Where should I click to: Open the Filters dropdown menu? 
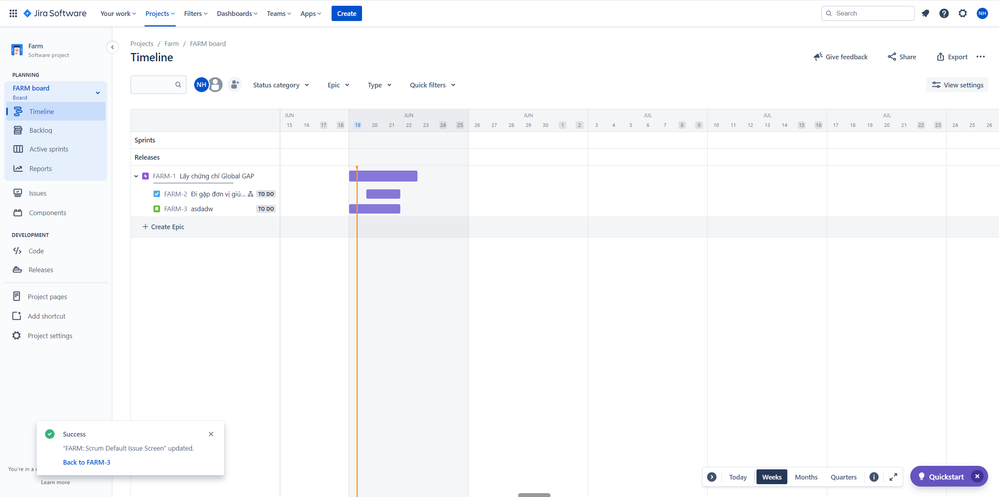[195, 13]
